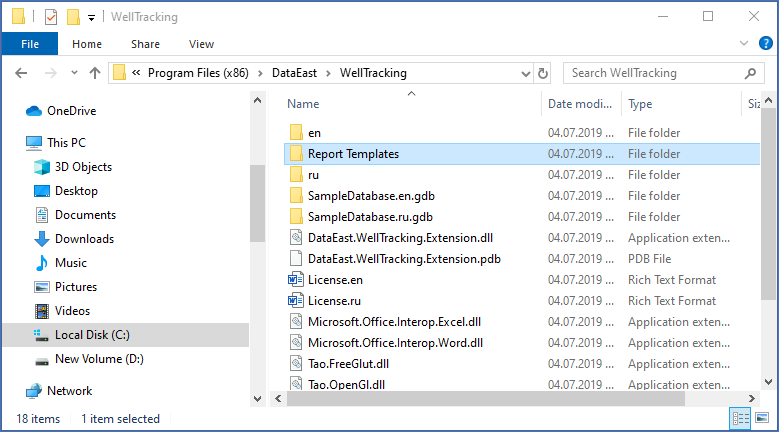The image size is (779, 432).
Task: Click the Refresh button in address bar
Action: click(542, 73)
